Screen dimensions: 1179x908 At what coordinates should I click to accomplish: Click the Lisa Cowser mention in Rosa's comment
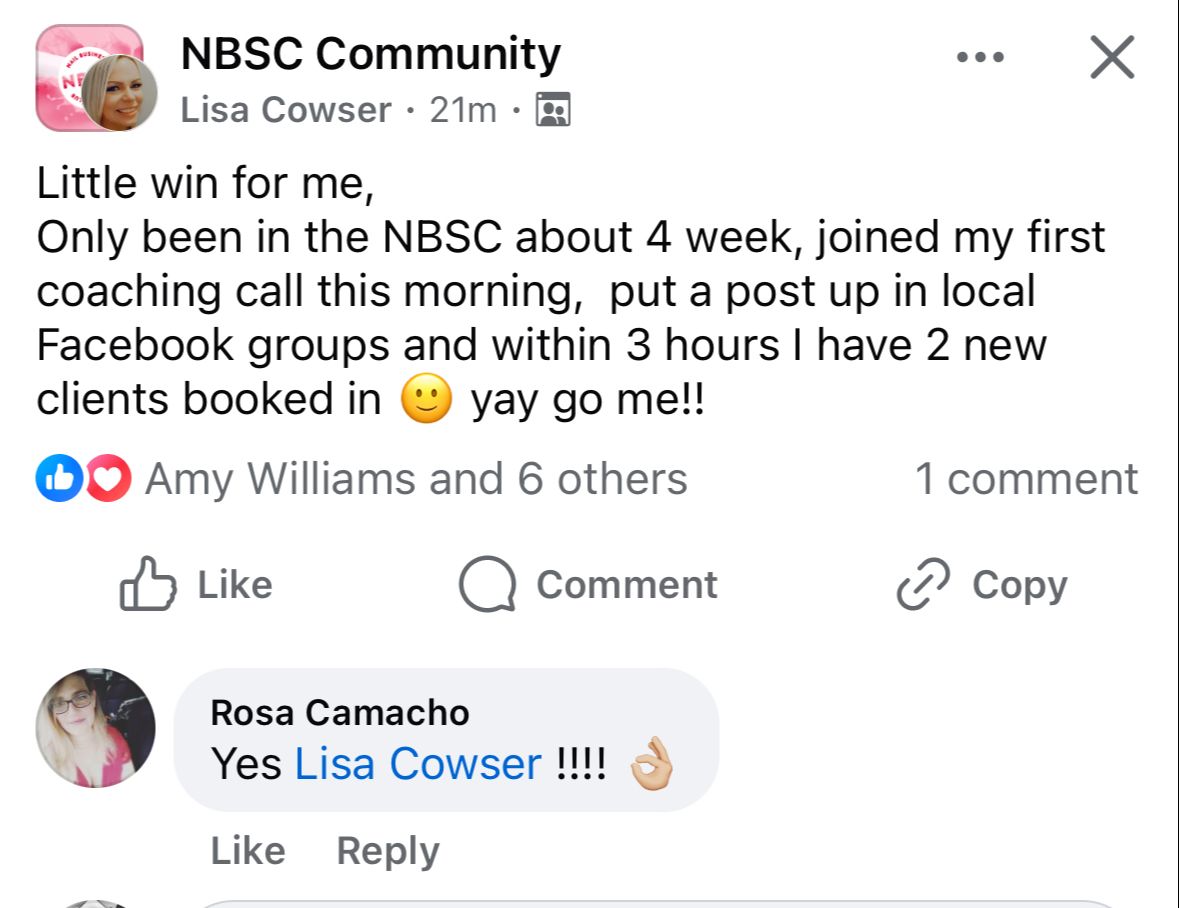417,765
